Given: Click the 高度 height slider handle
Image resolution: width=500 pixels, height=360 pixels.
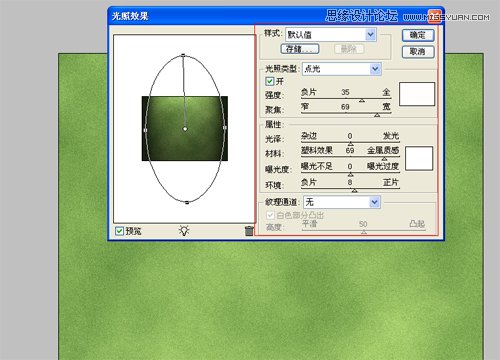Looking at the screenshot, I should pyautogui.click(x=364, y=232).
